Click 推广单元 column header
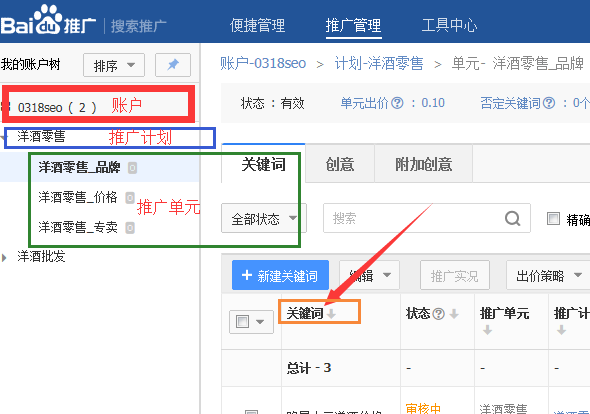The image size is (590, 414). click(x=504, y=313)
